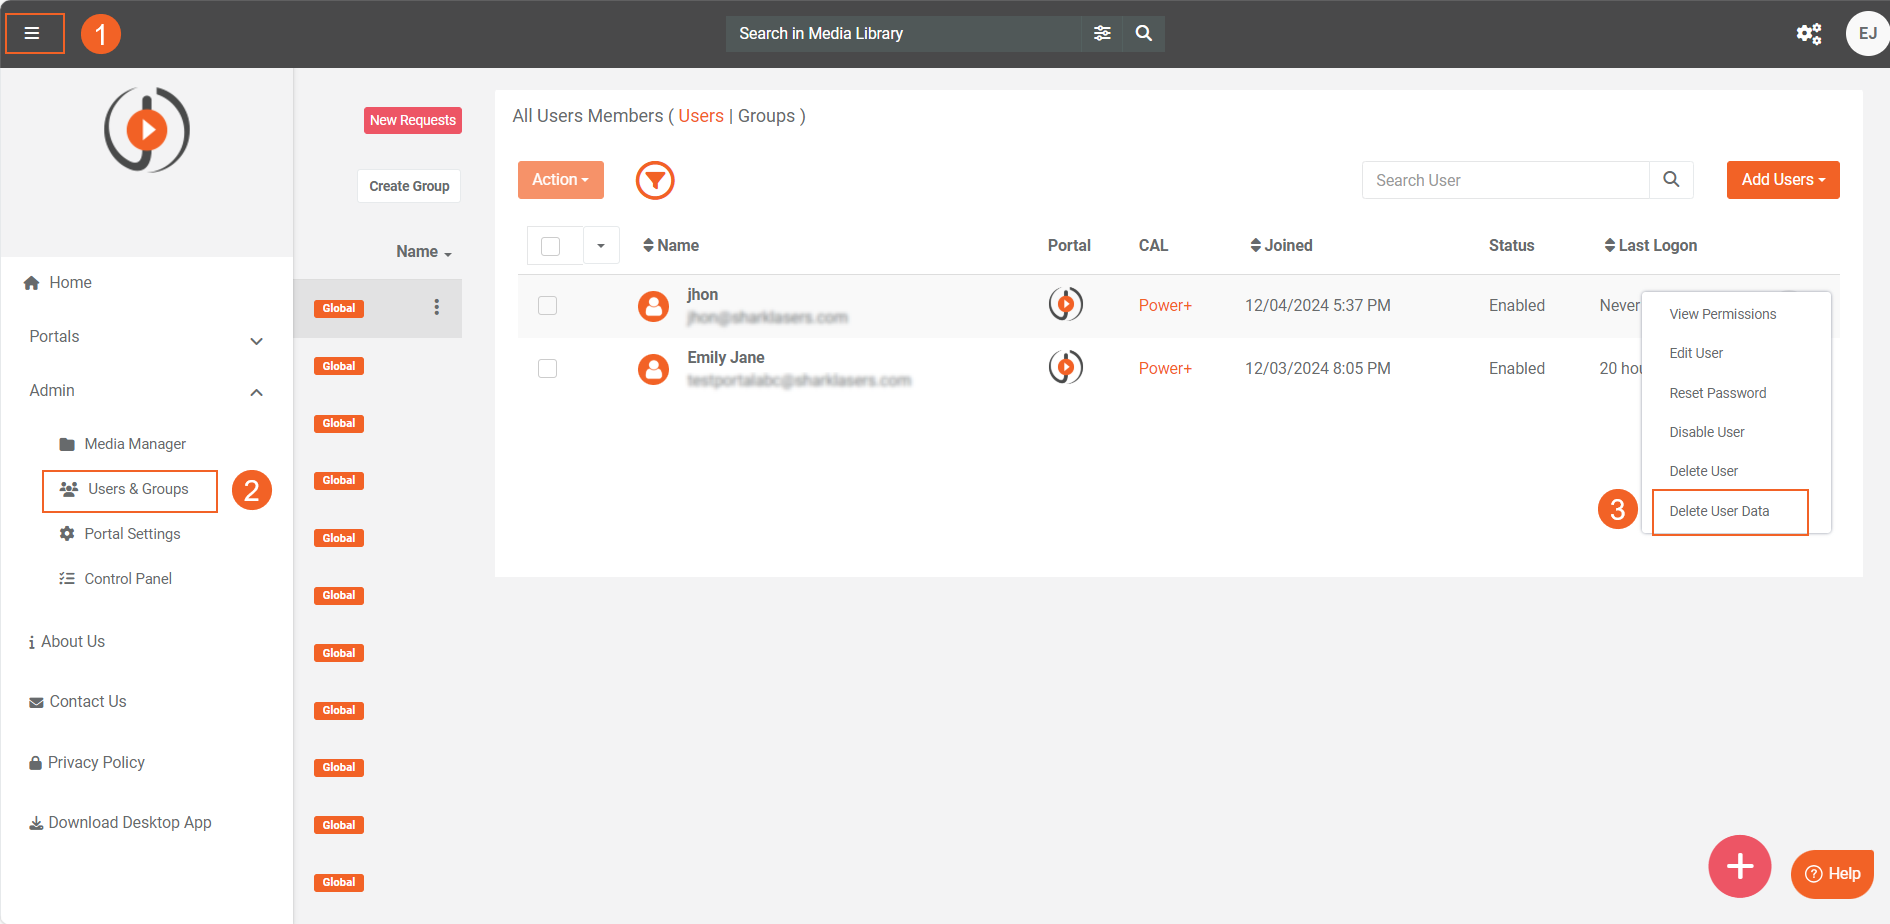Open the EJ profile avatar
Screen dimensions: 1890x924
coord(1866,34)
